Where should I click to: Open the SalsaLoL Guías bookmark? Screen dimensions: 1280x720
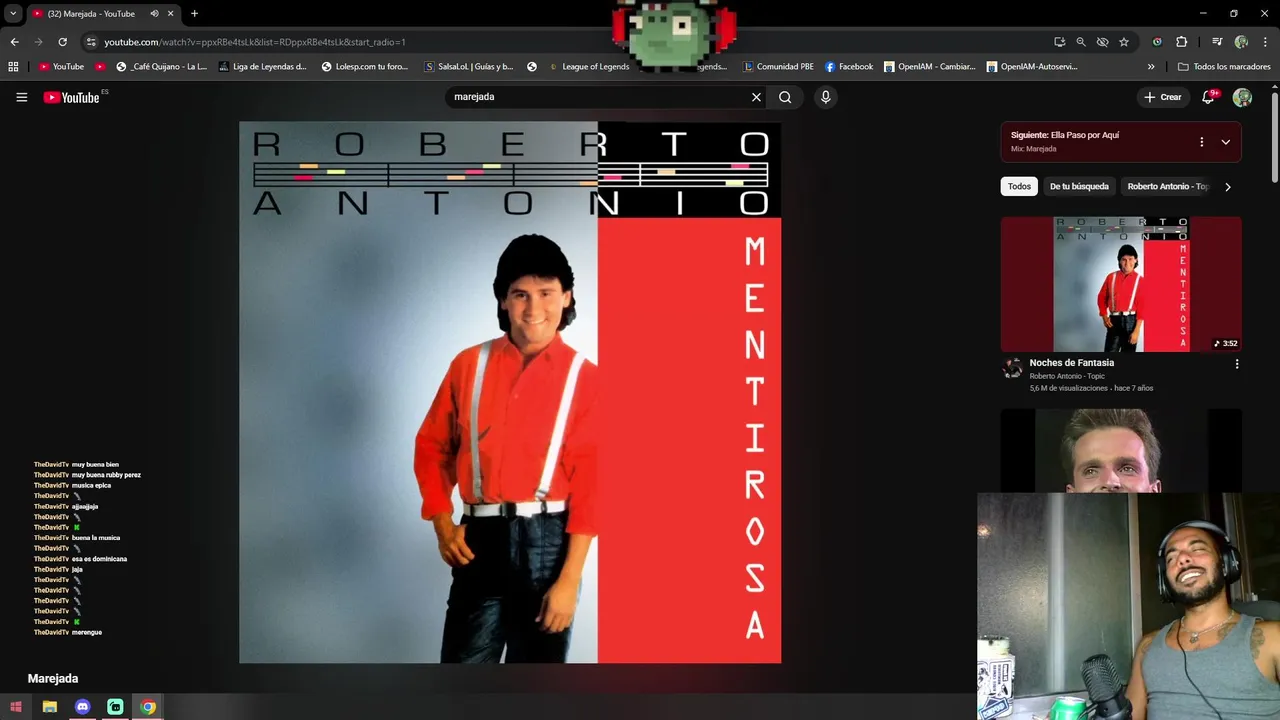[469, 67]
